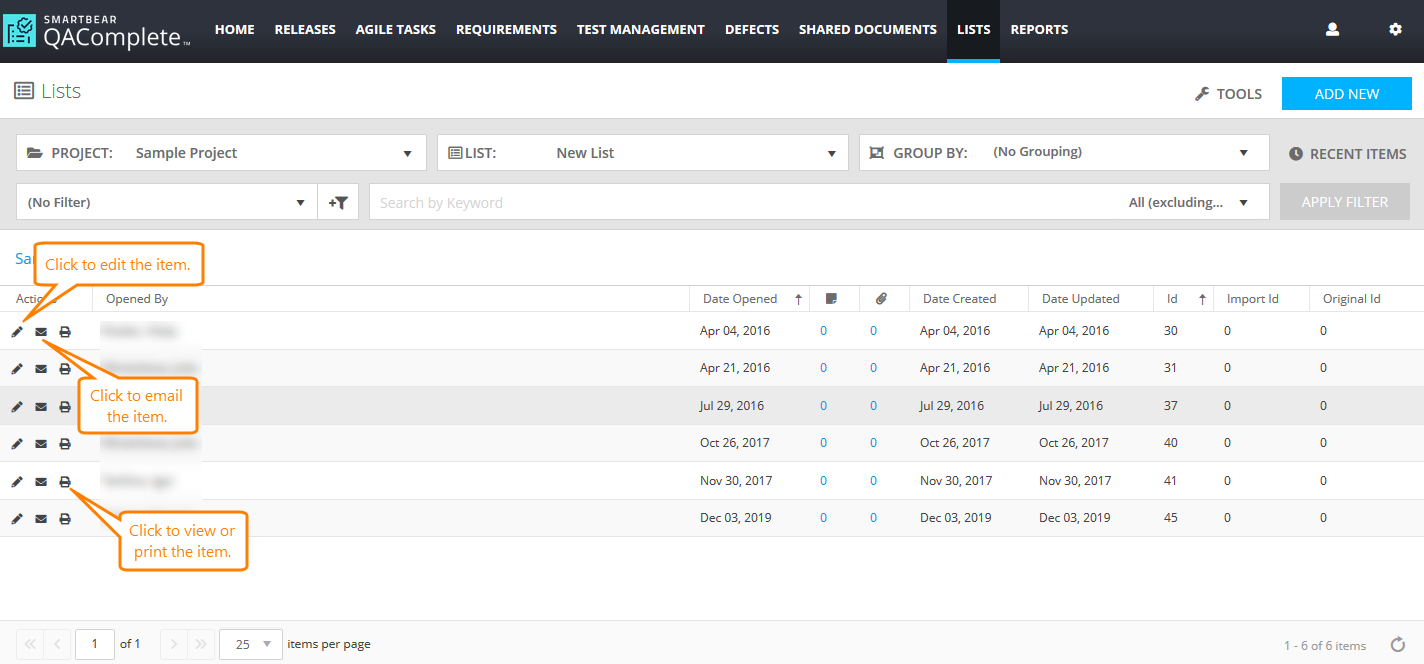The width and height of the screenshot is (1424, 664).
Task: Change the items per page dropdown
Action: point(251,644)
